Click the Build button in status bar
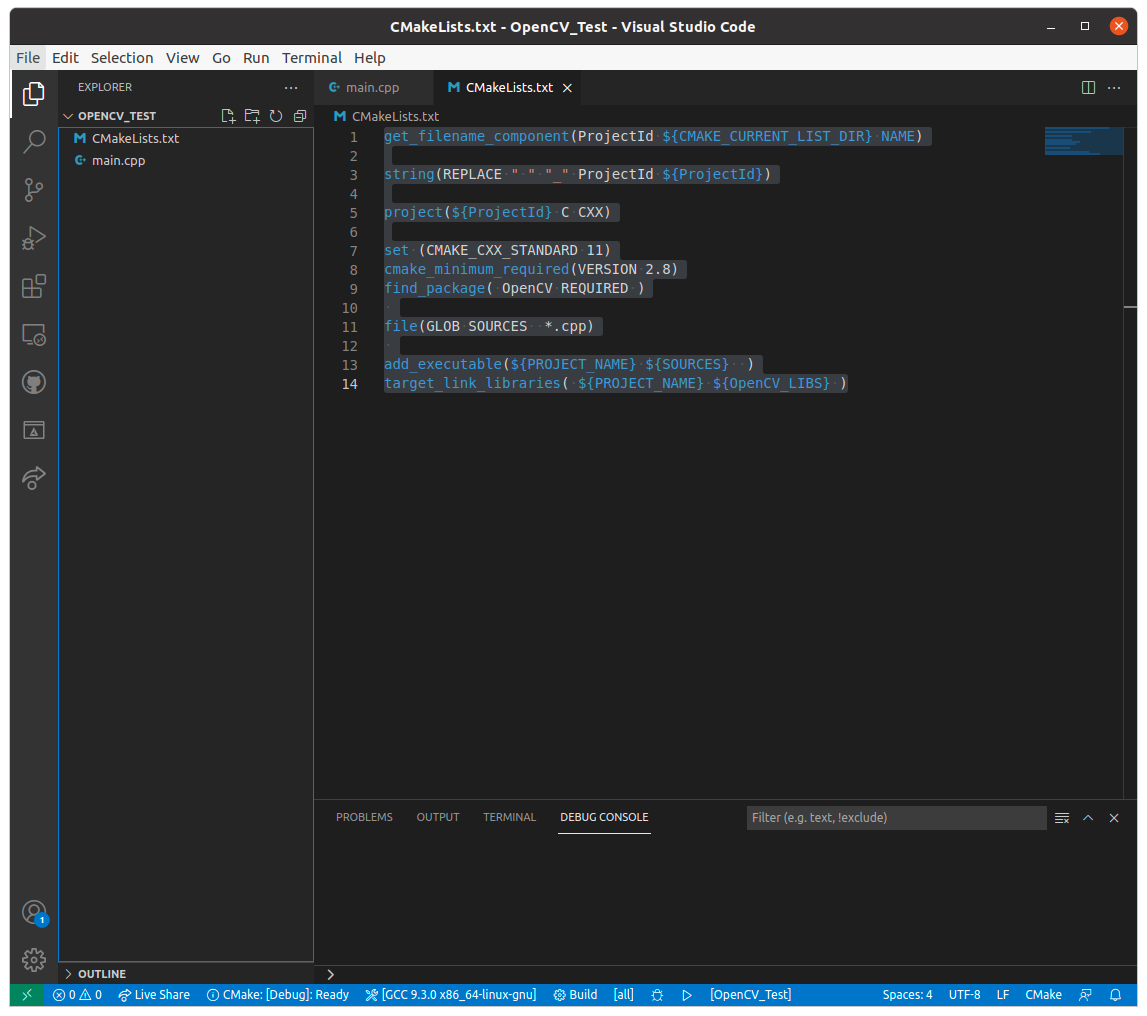This screenshot has width=1147, height=1016. (x=576, y=995)
